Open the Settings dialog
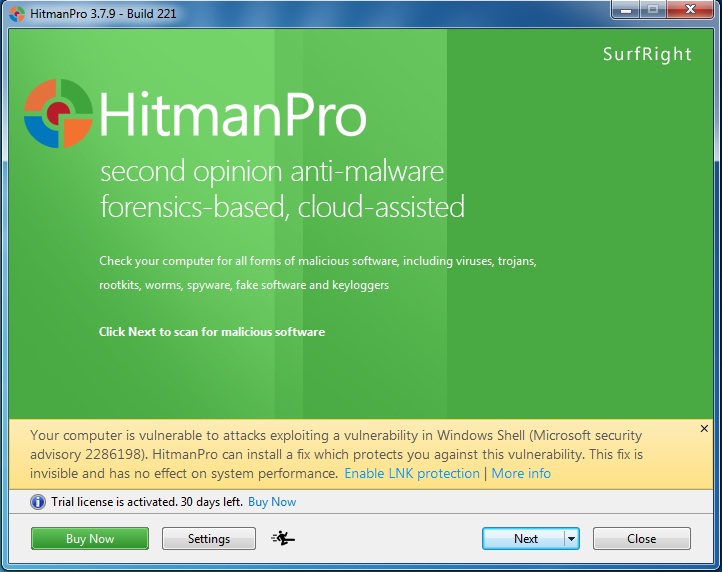The width and height of the screenshot is (722, 572). pyautogui.click(x=209, y=538)
